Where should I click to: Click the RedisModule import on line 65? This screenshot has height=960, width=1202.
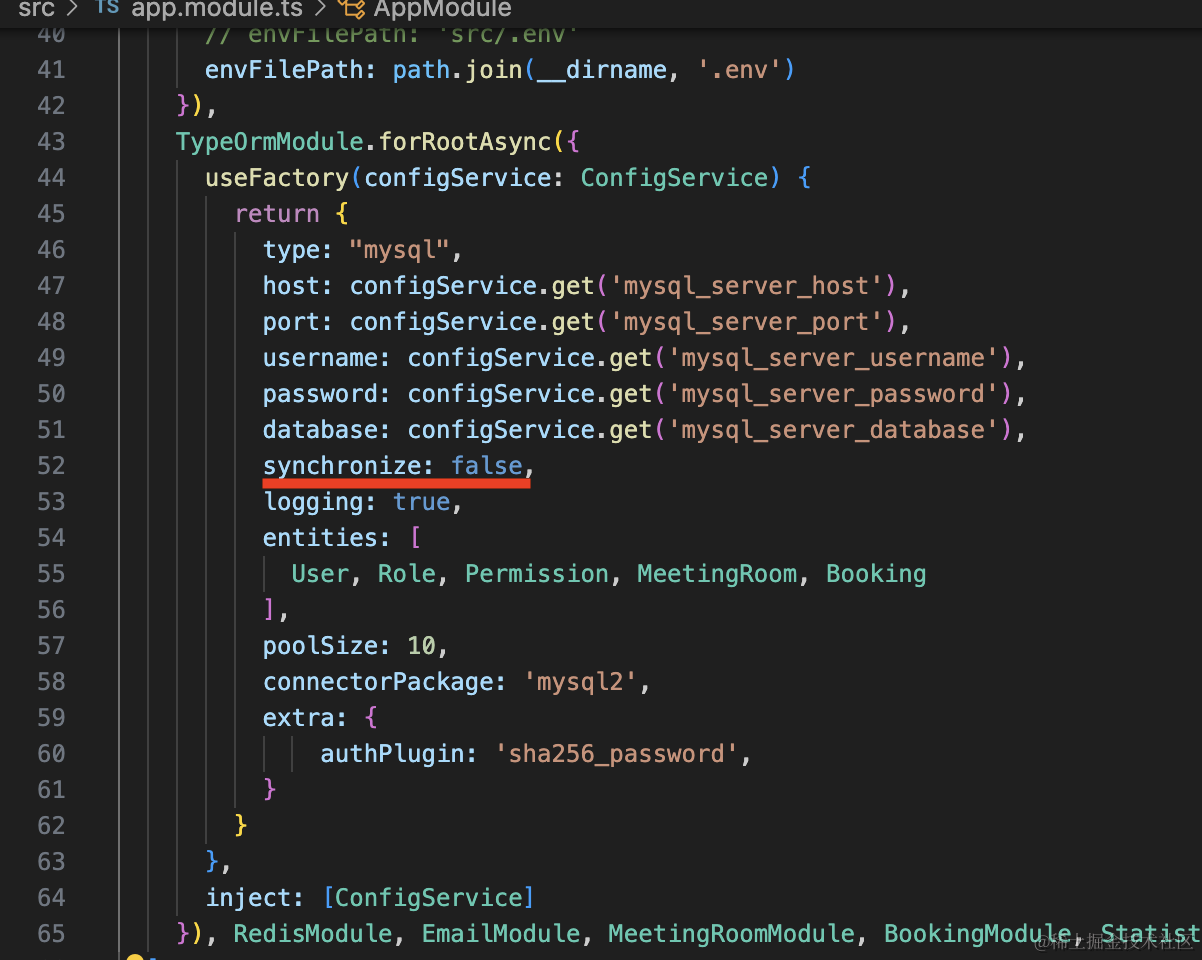pos(313,934)
